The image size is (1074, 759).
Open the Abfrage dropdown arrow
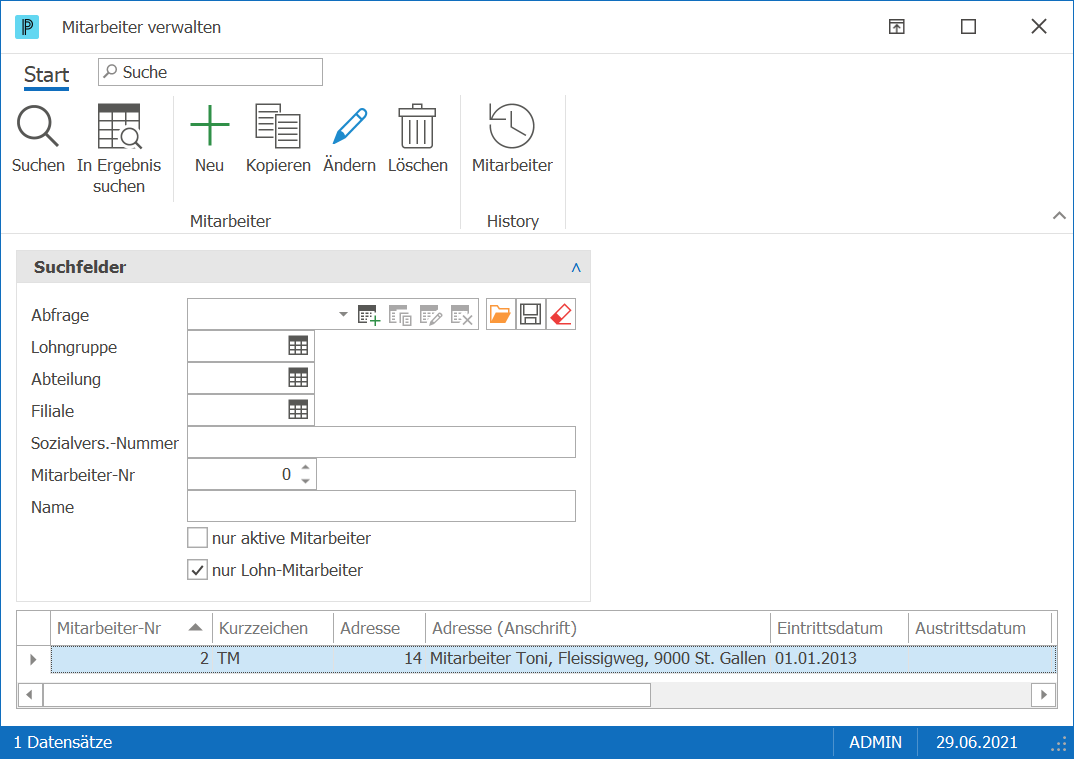pyautogui.click(x=343, y=314)
